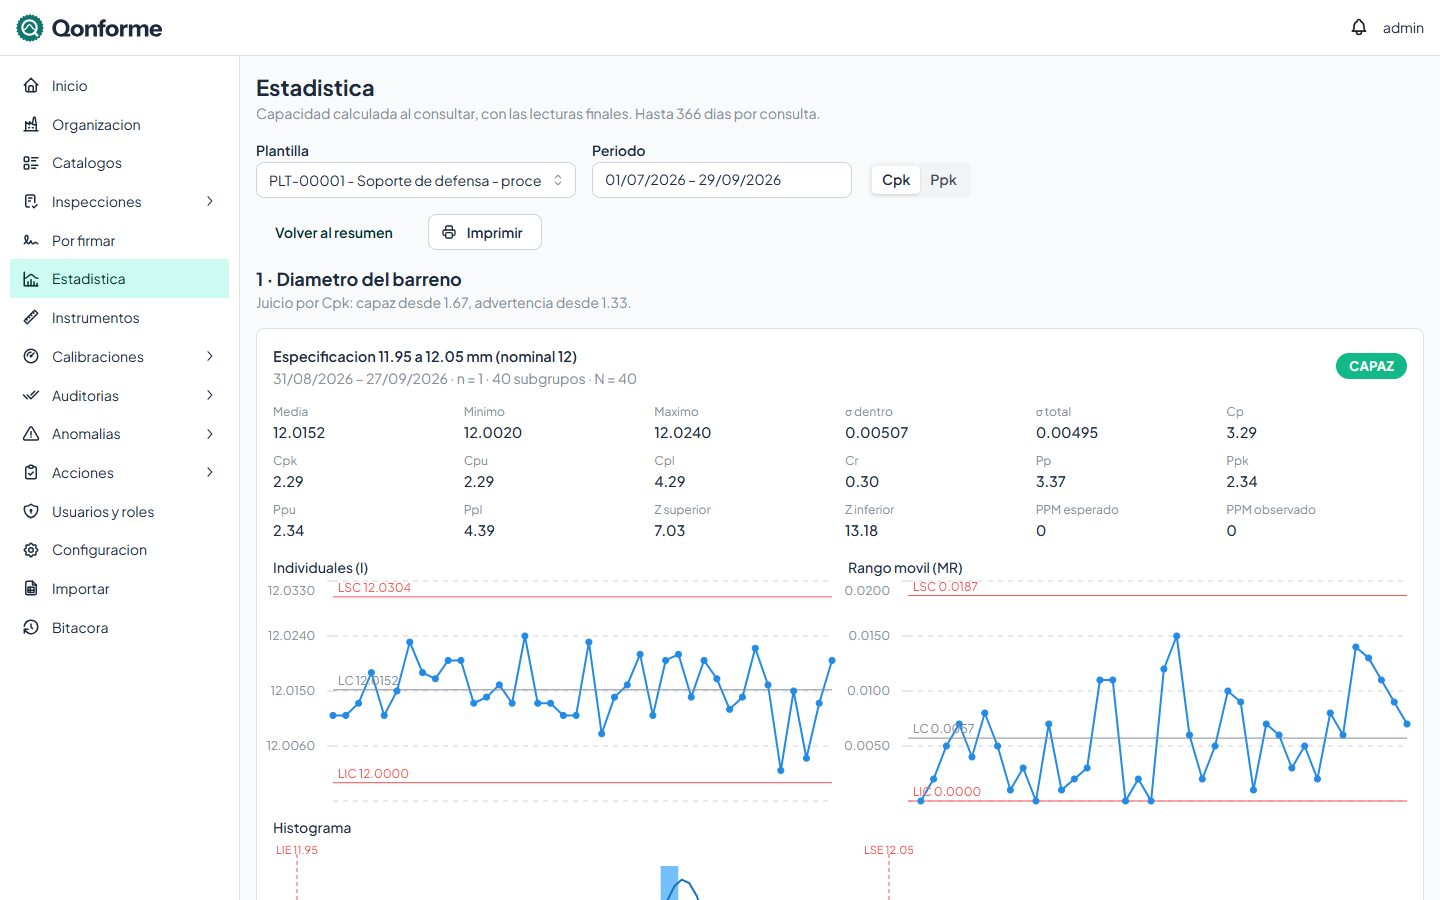Open the admin user menu

1403,28
